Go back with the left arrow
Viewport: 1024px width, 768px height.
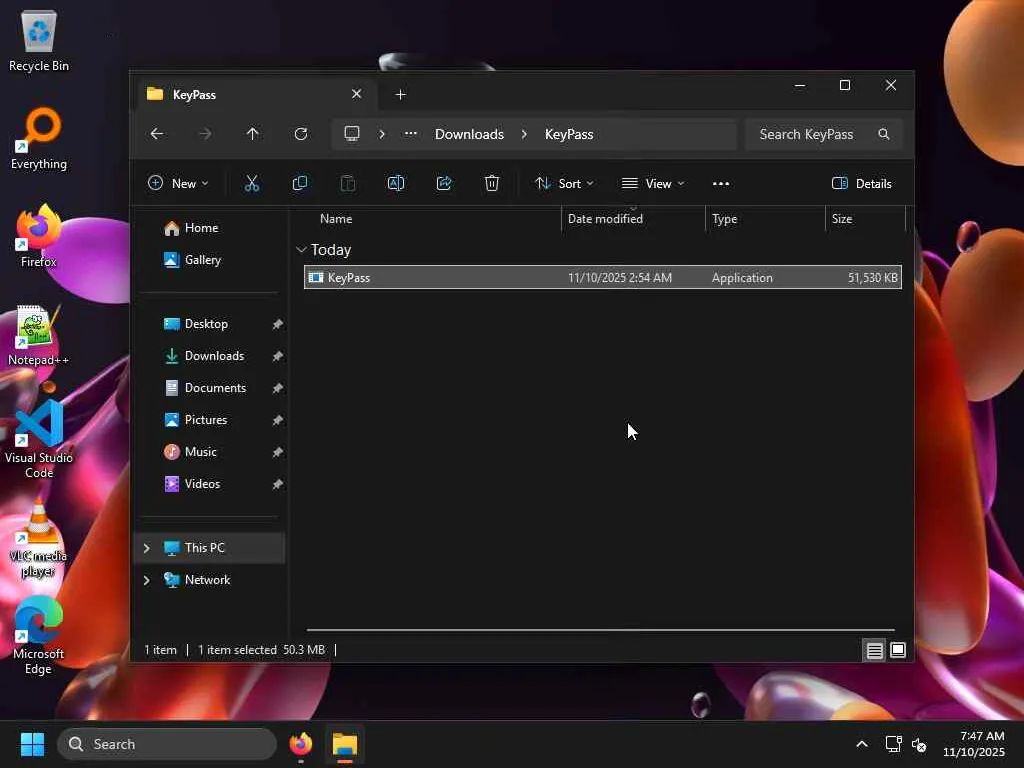click(157, 134)
